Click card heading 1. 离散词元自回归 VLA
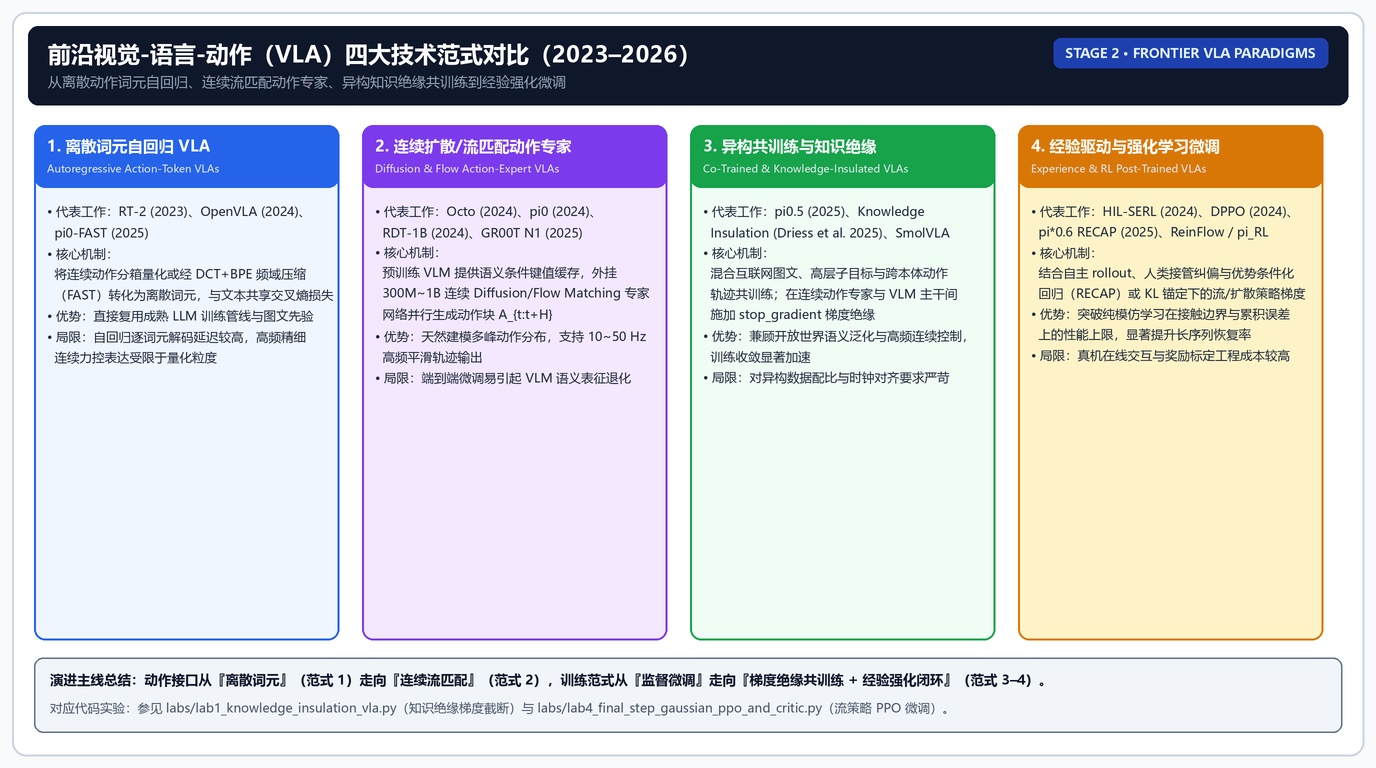Screen dimensions: 1376x768 pos(128,146)
